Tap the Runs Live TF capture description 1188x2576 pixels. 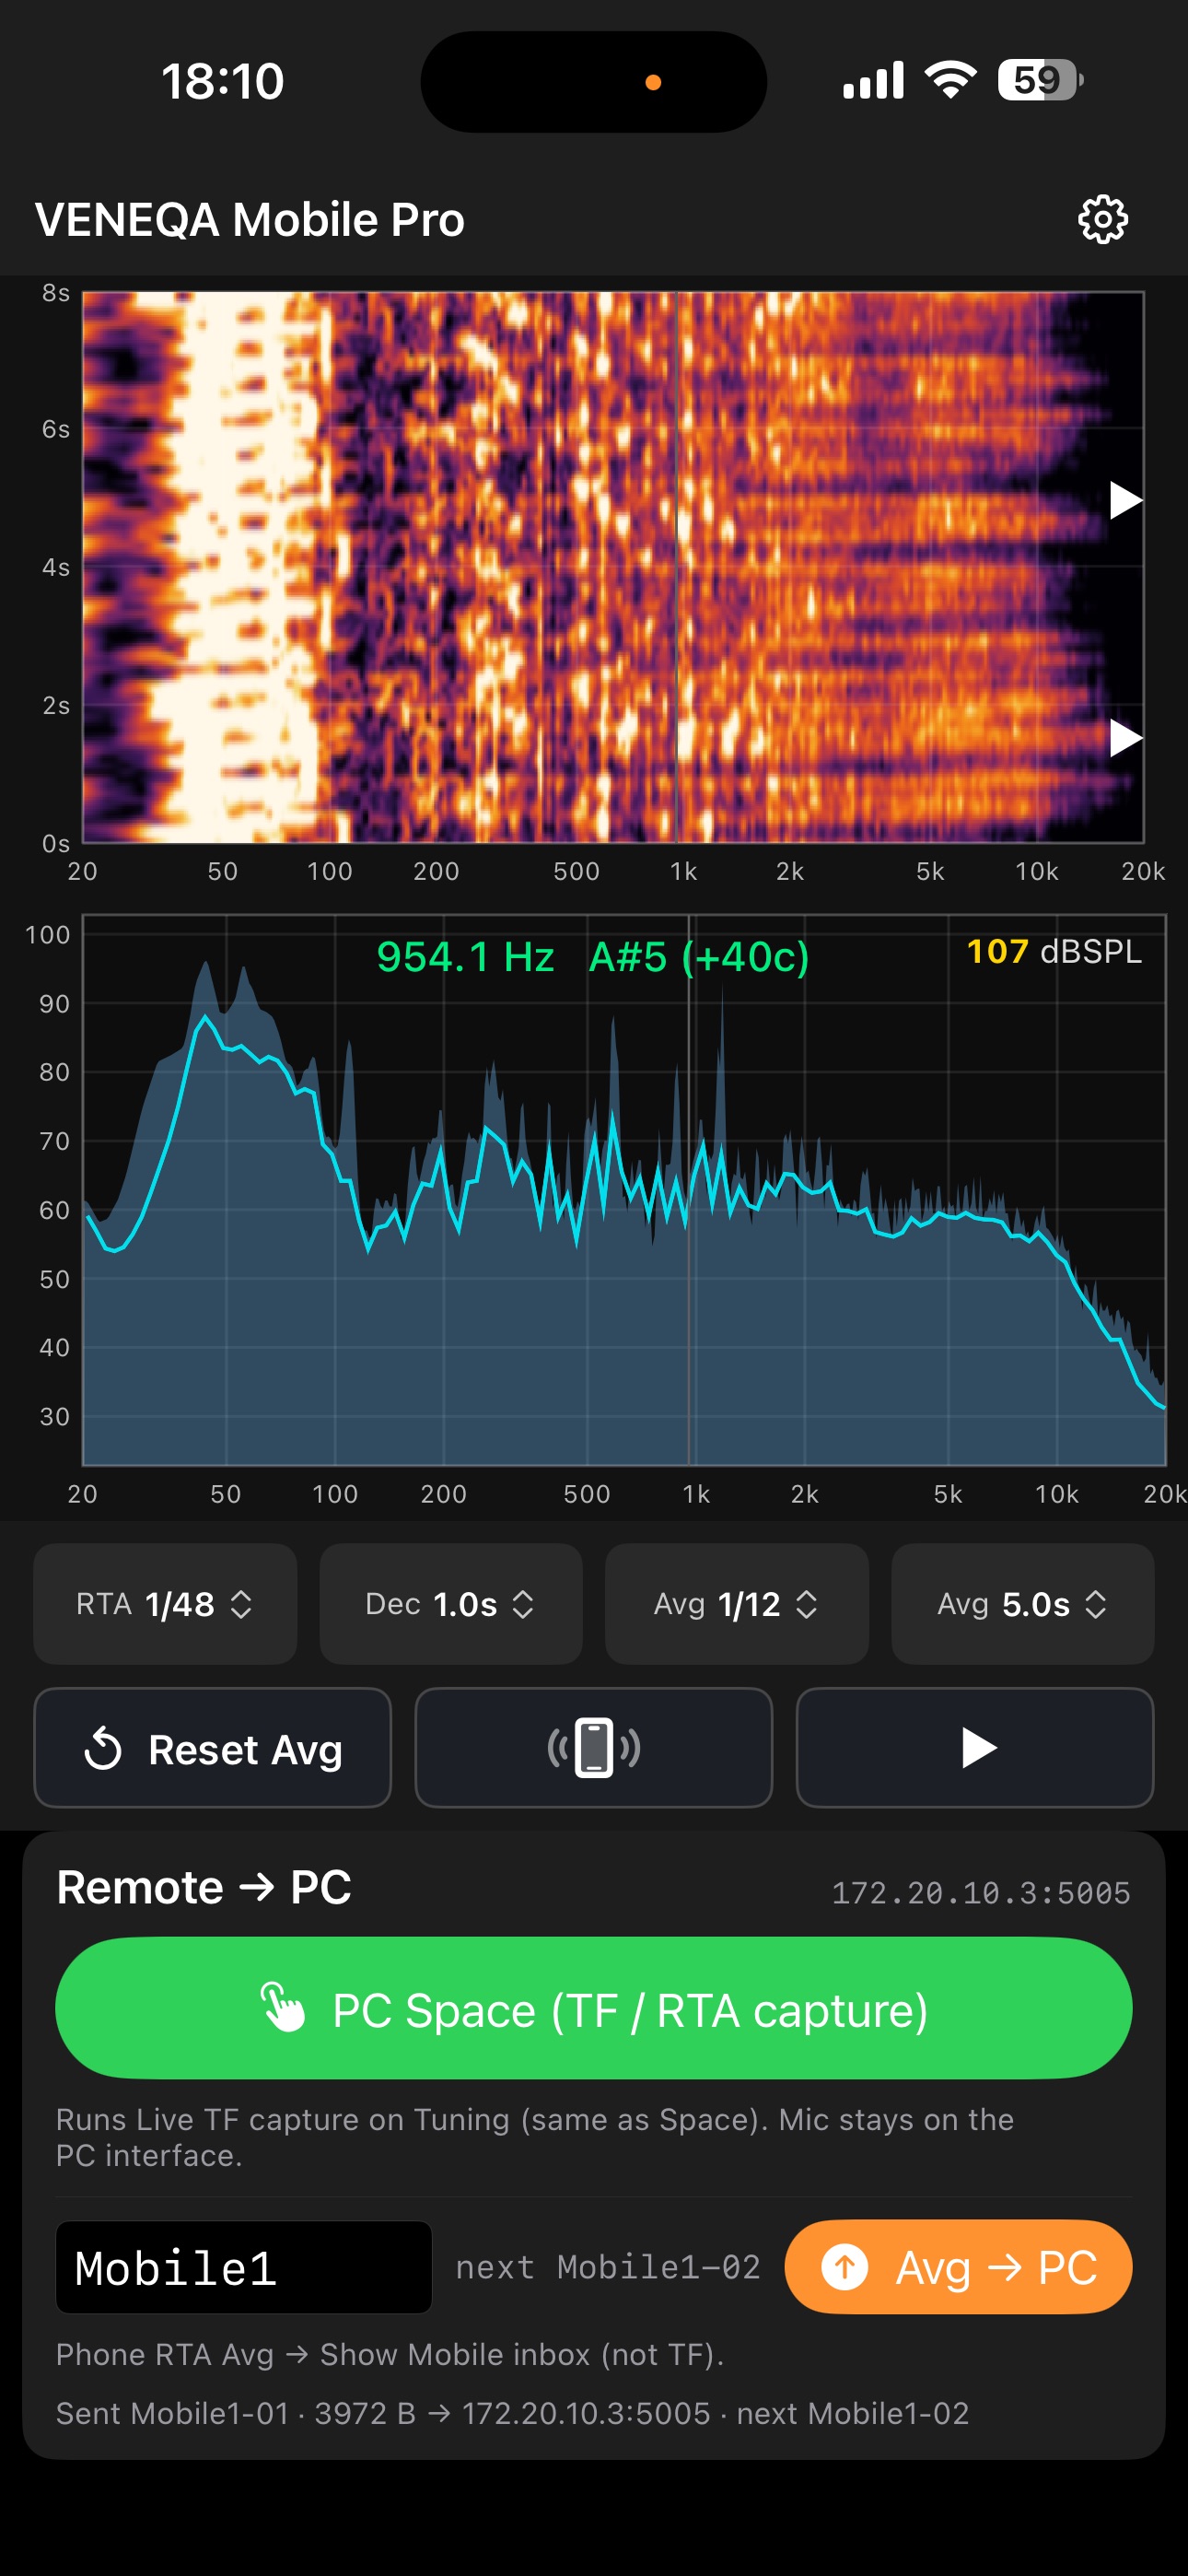click(535, 2137)
